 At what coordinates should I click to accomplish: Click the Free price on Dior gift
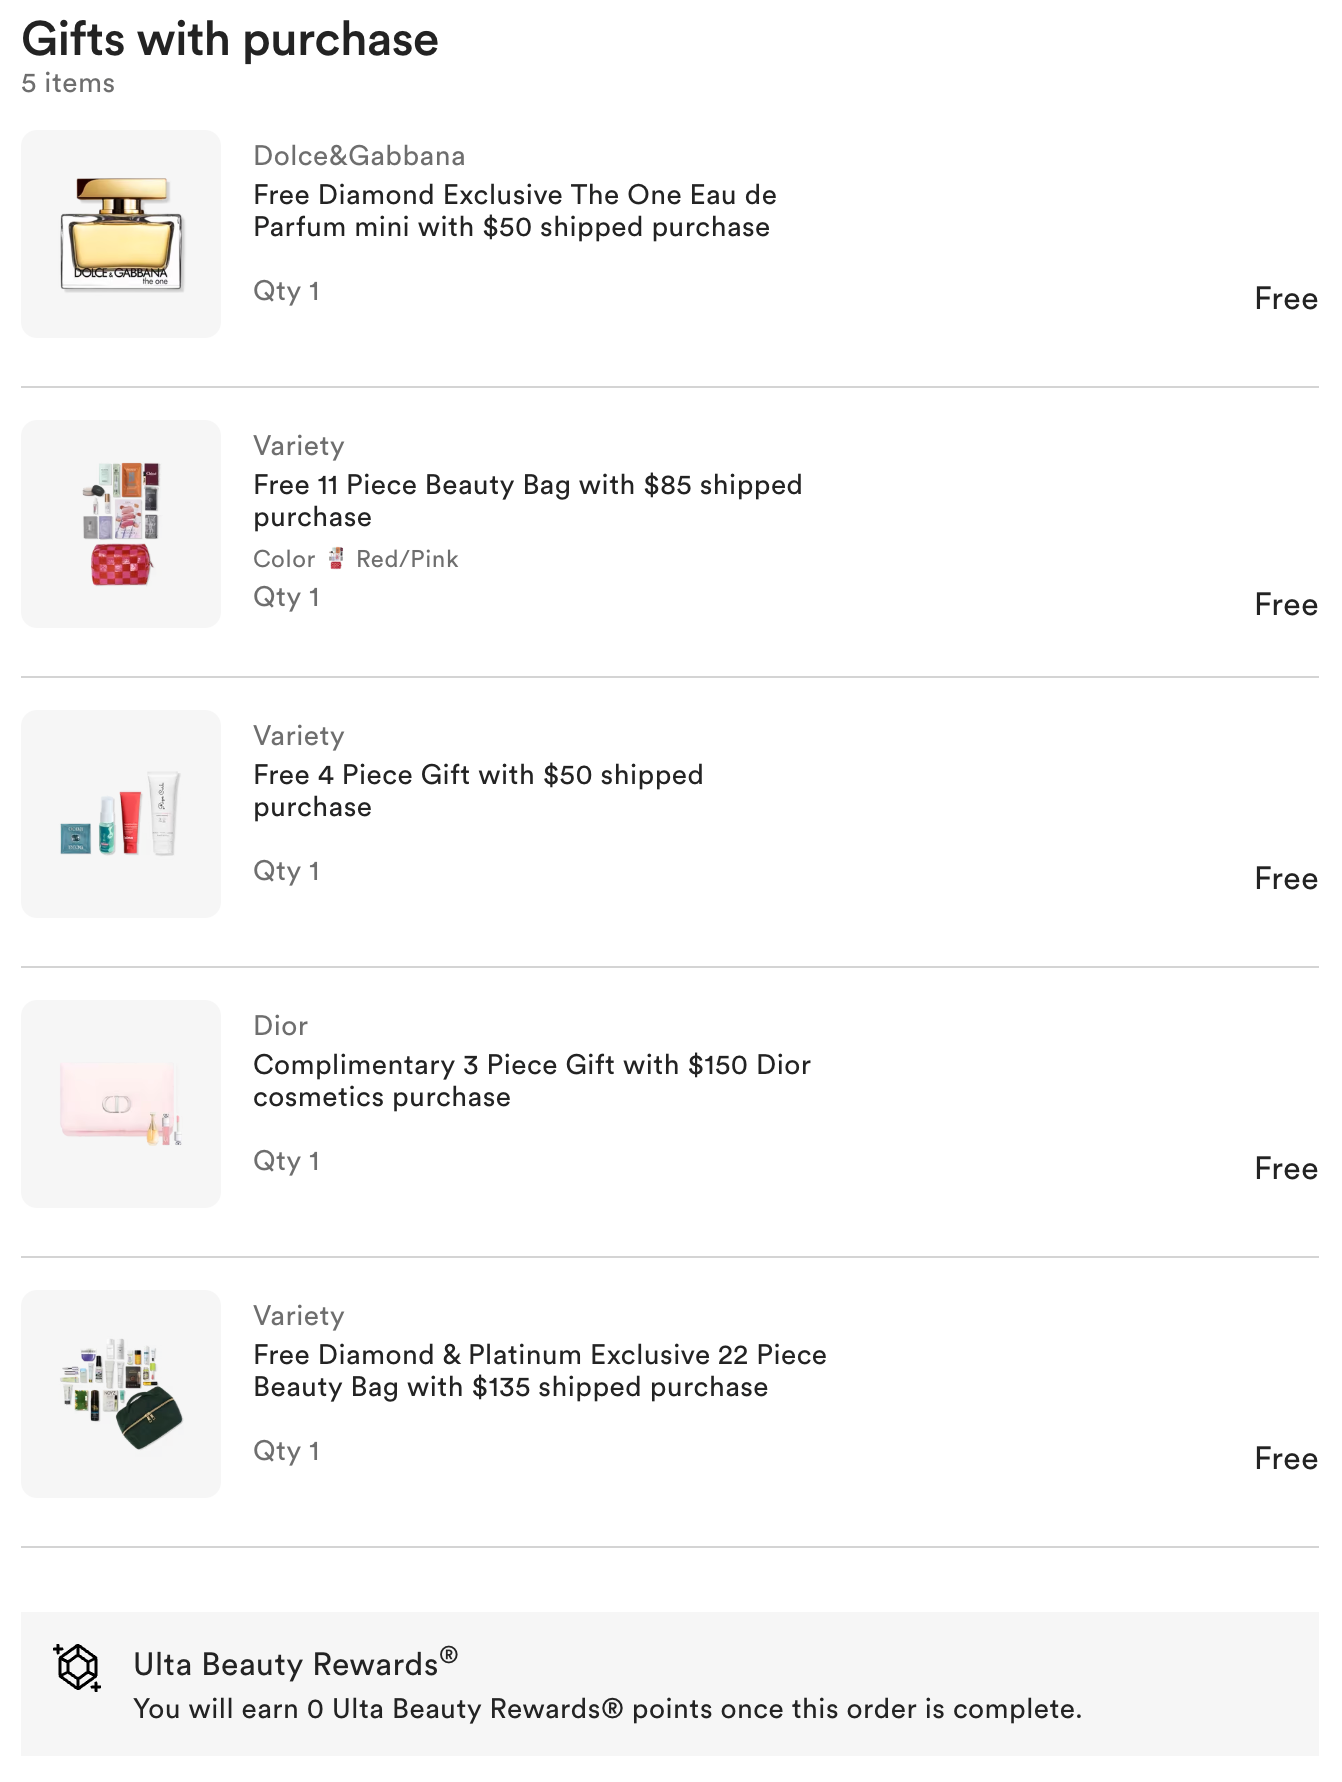pyautogui.click(x=1285, y=1168)
